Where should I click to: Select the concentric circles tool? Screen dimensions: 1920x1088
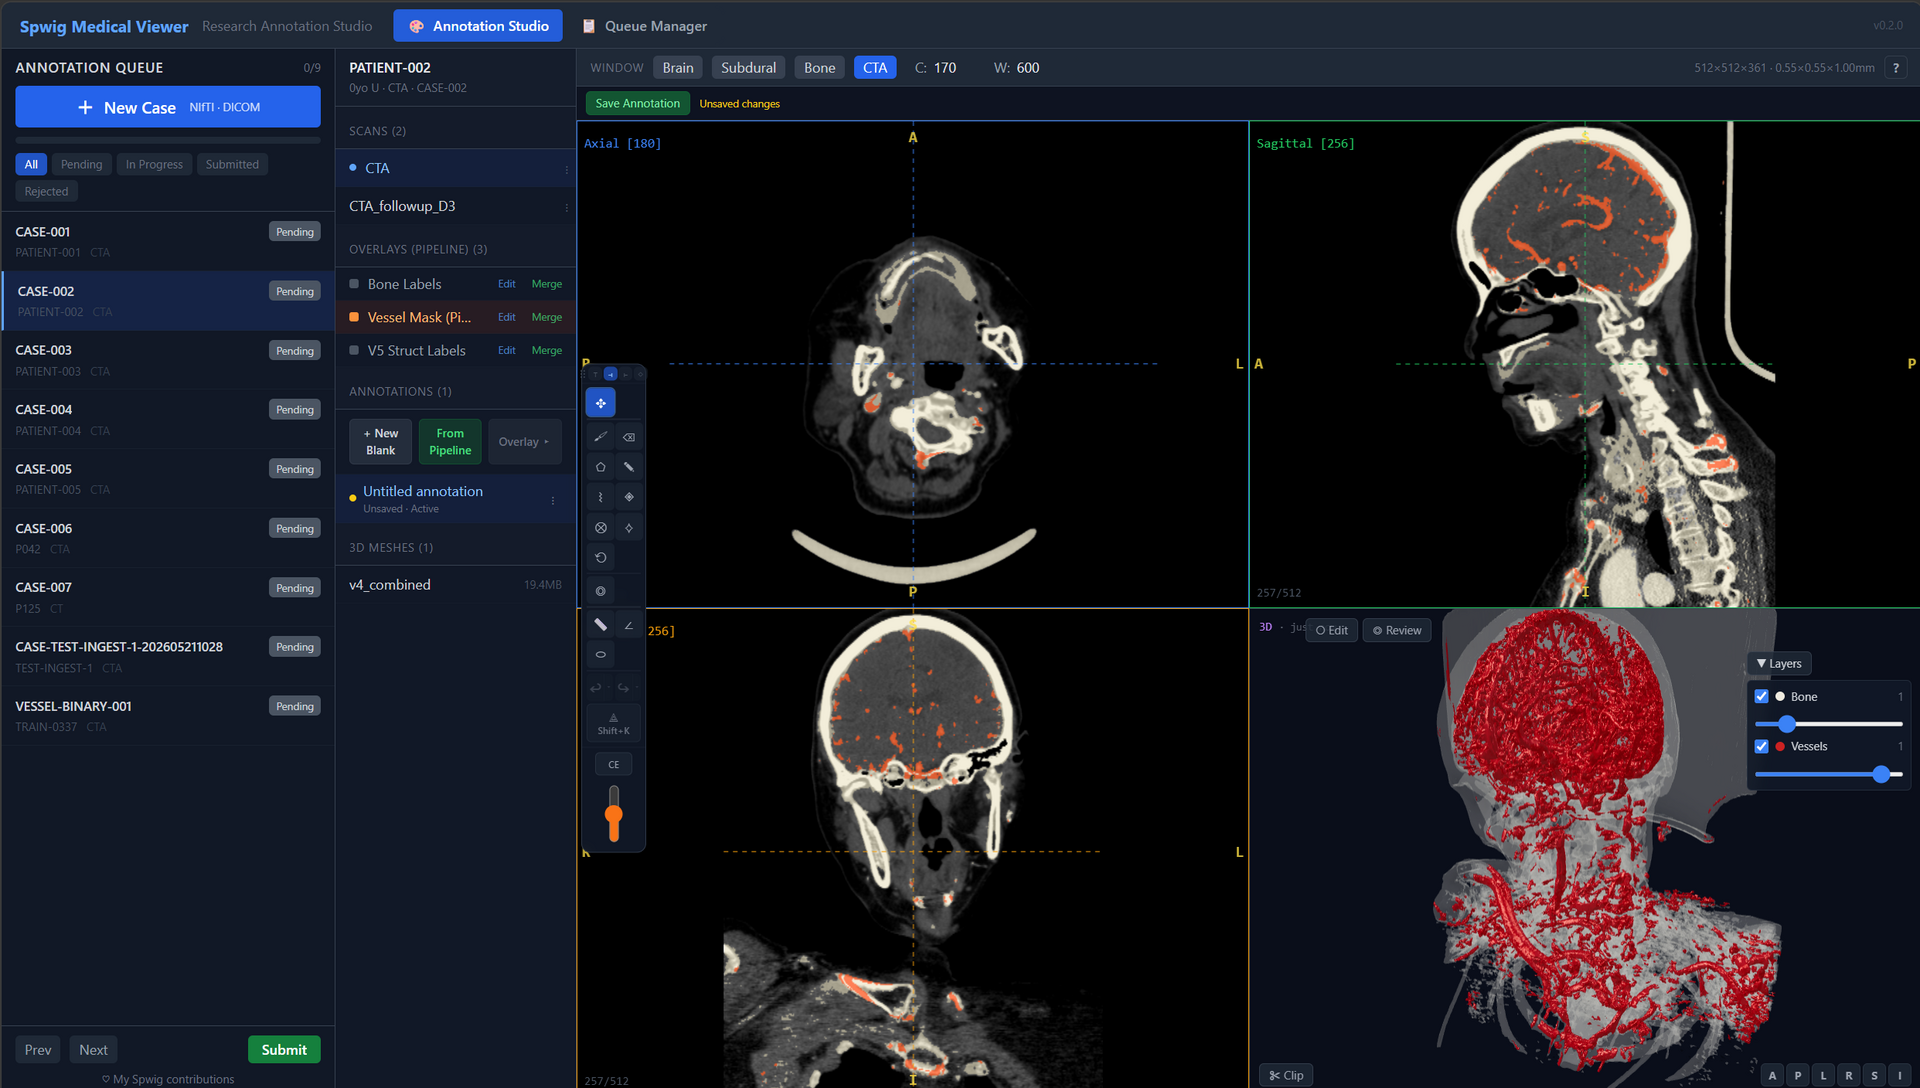pyautogui.click(x=600, y=591)
